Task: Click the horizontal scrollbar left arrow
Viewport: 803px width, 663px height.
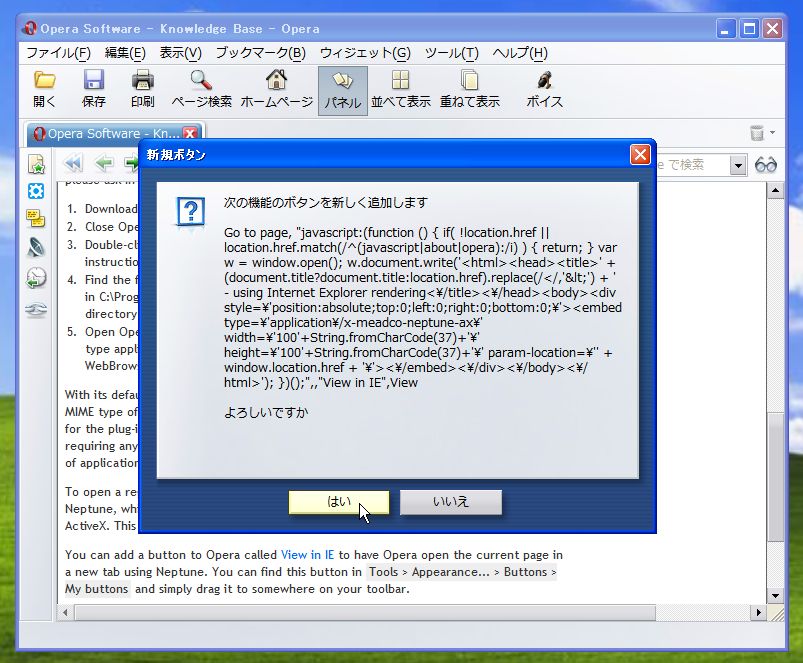Action: click(x=65, y=612)
